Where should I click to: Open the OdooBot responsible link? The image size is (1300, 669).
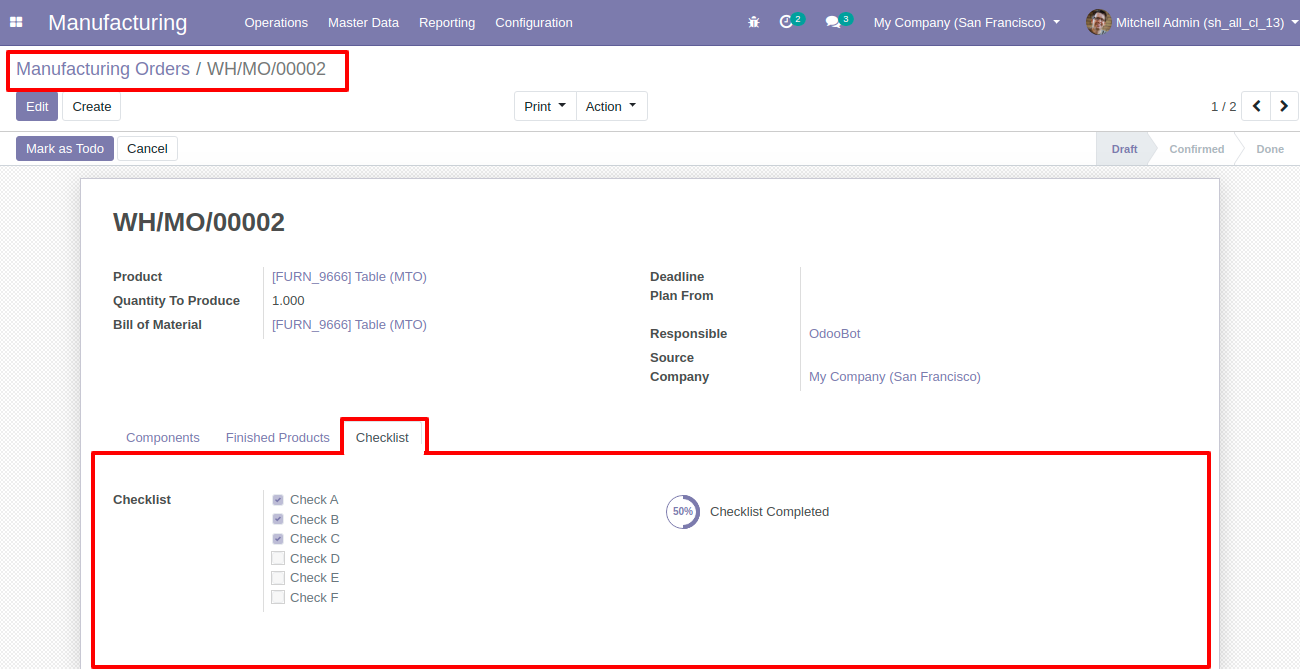(x=834, y=333)
